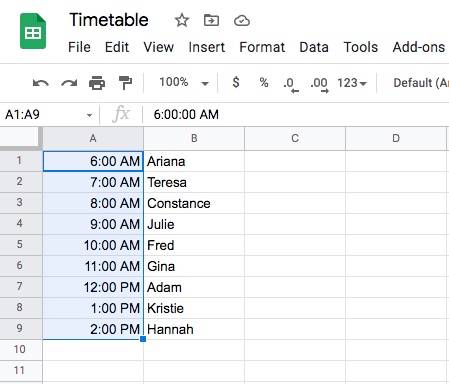Select the cell Fred
The width and height of the screenshot is (449, 384).
194,245
